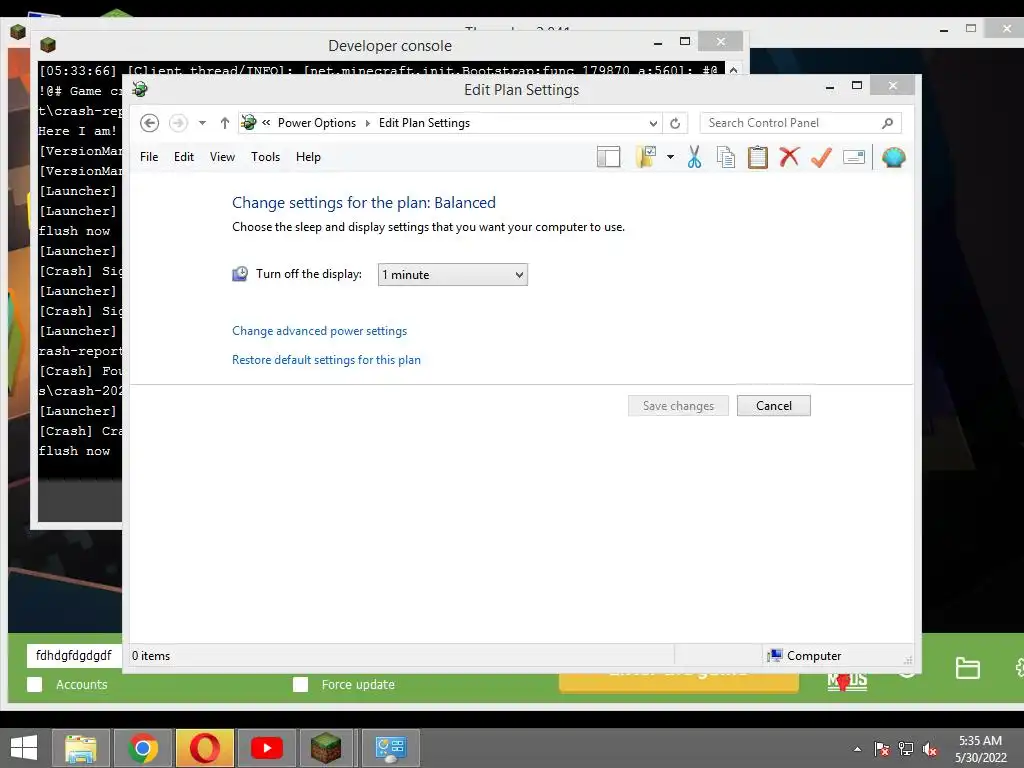Click the network tray icon

coord(906,749)
